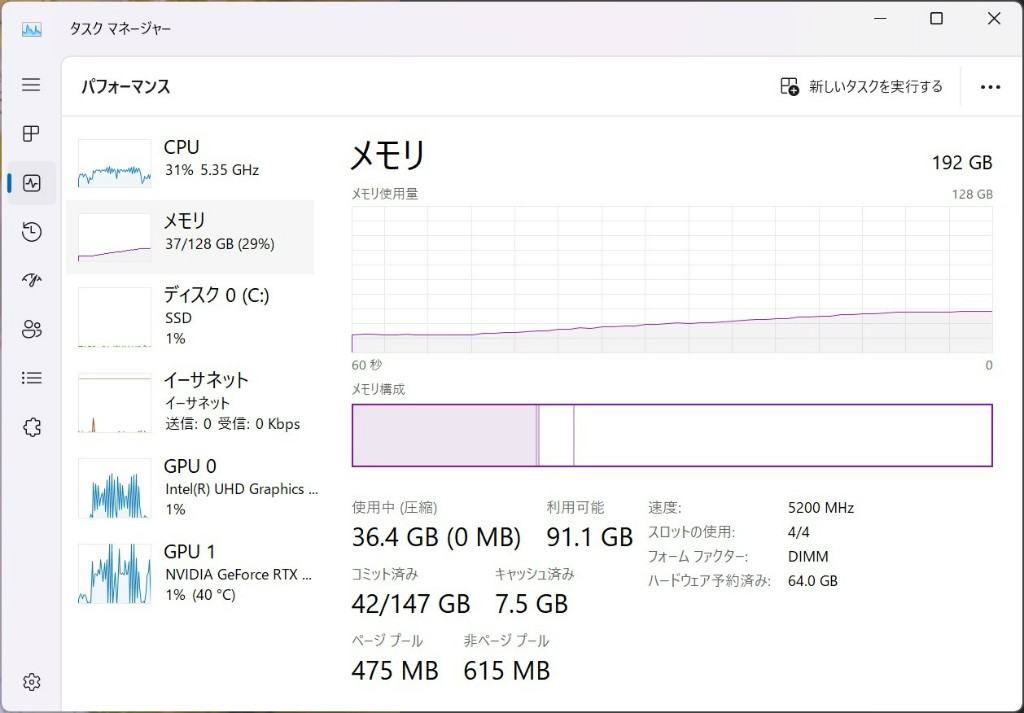Select the メモリ performance item
Screen dimensions: 1024x713
pos(190,236)
